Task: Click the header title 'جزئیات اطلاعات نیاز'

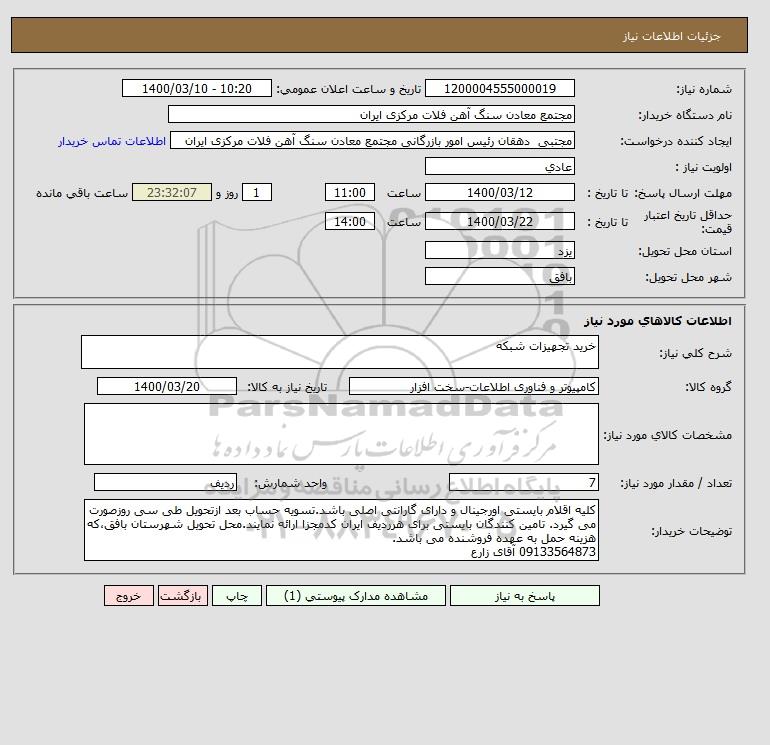Action: tap(671, 36)
